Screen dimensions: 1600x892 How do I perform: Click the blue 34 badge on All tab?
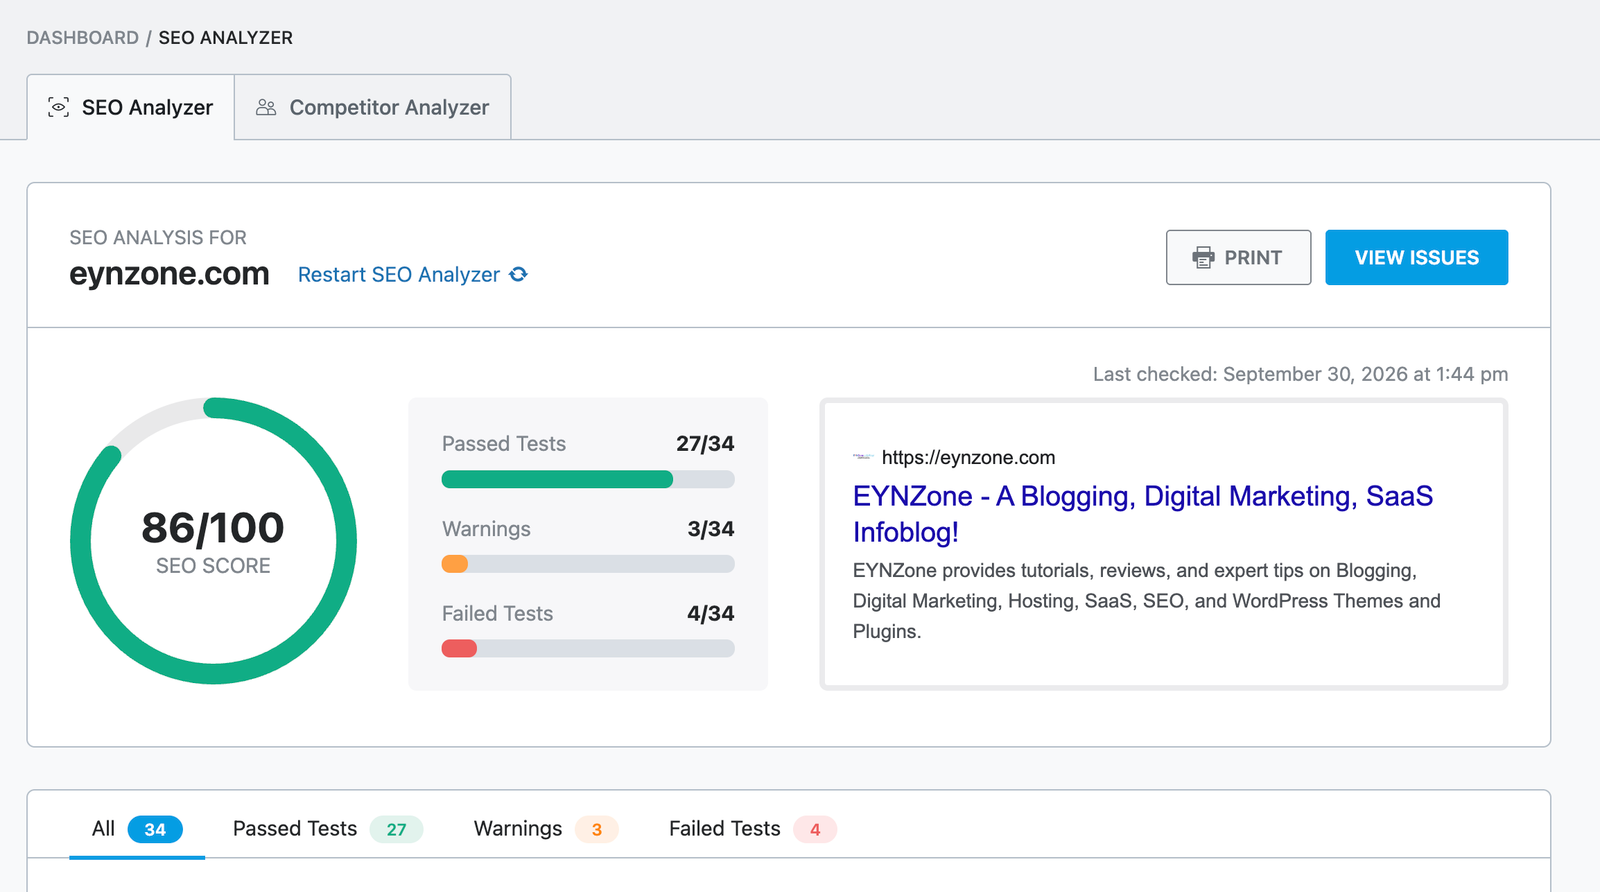coord(155,829)
